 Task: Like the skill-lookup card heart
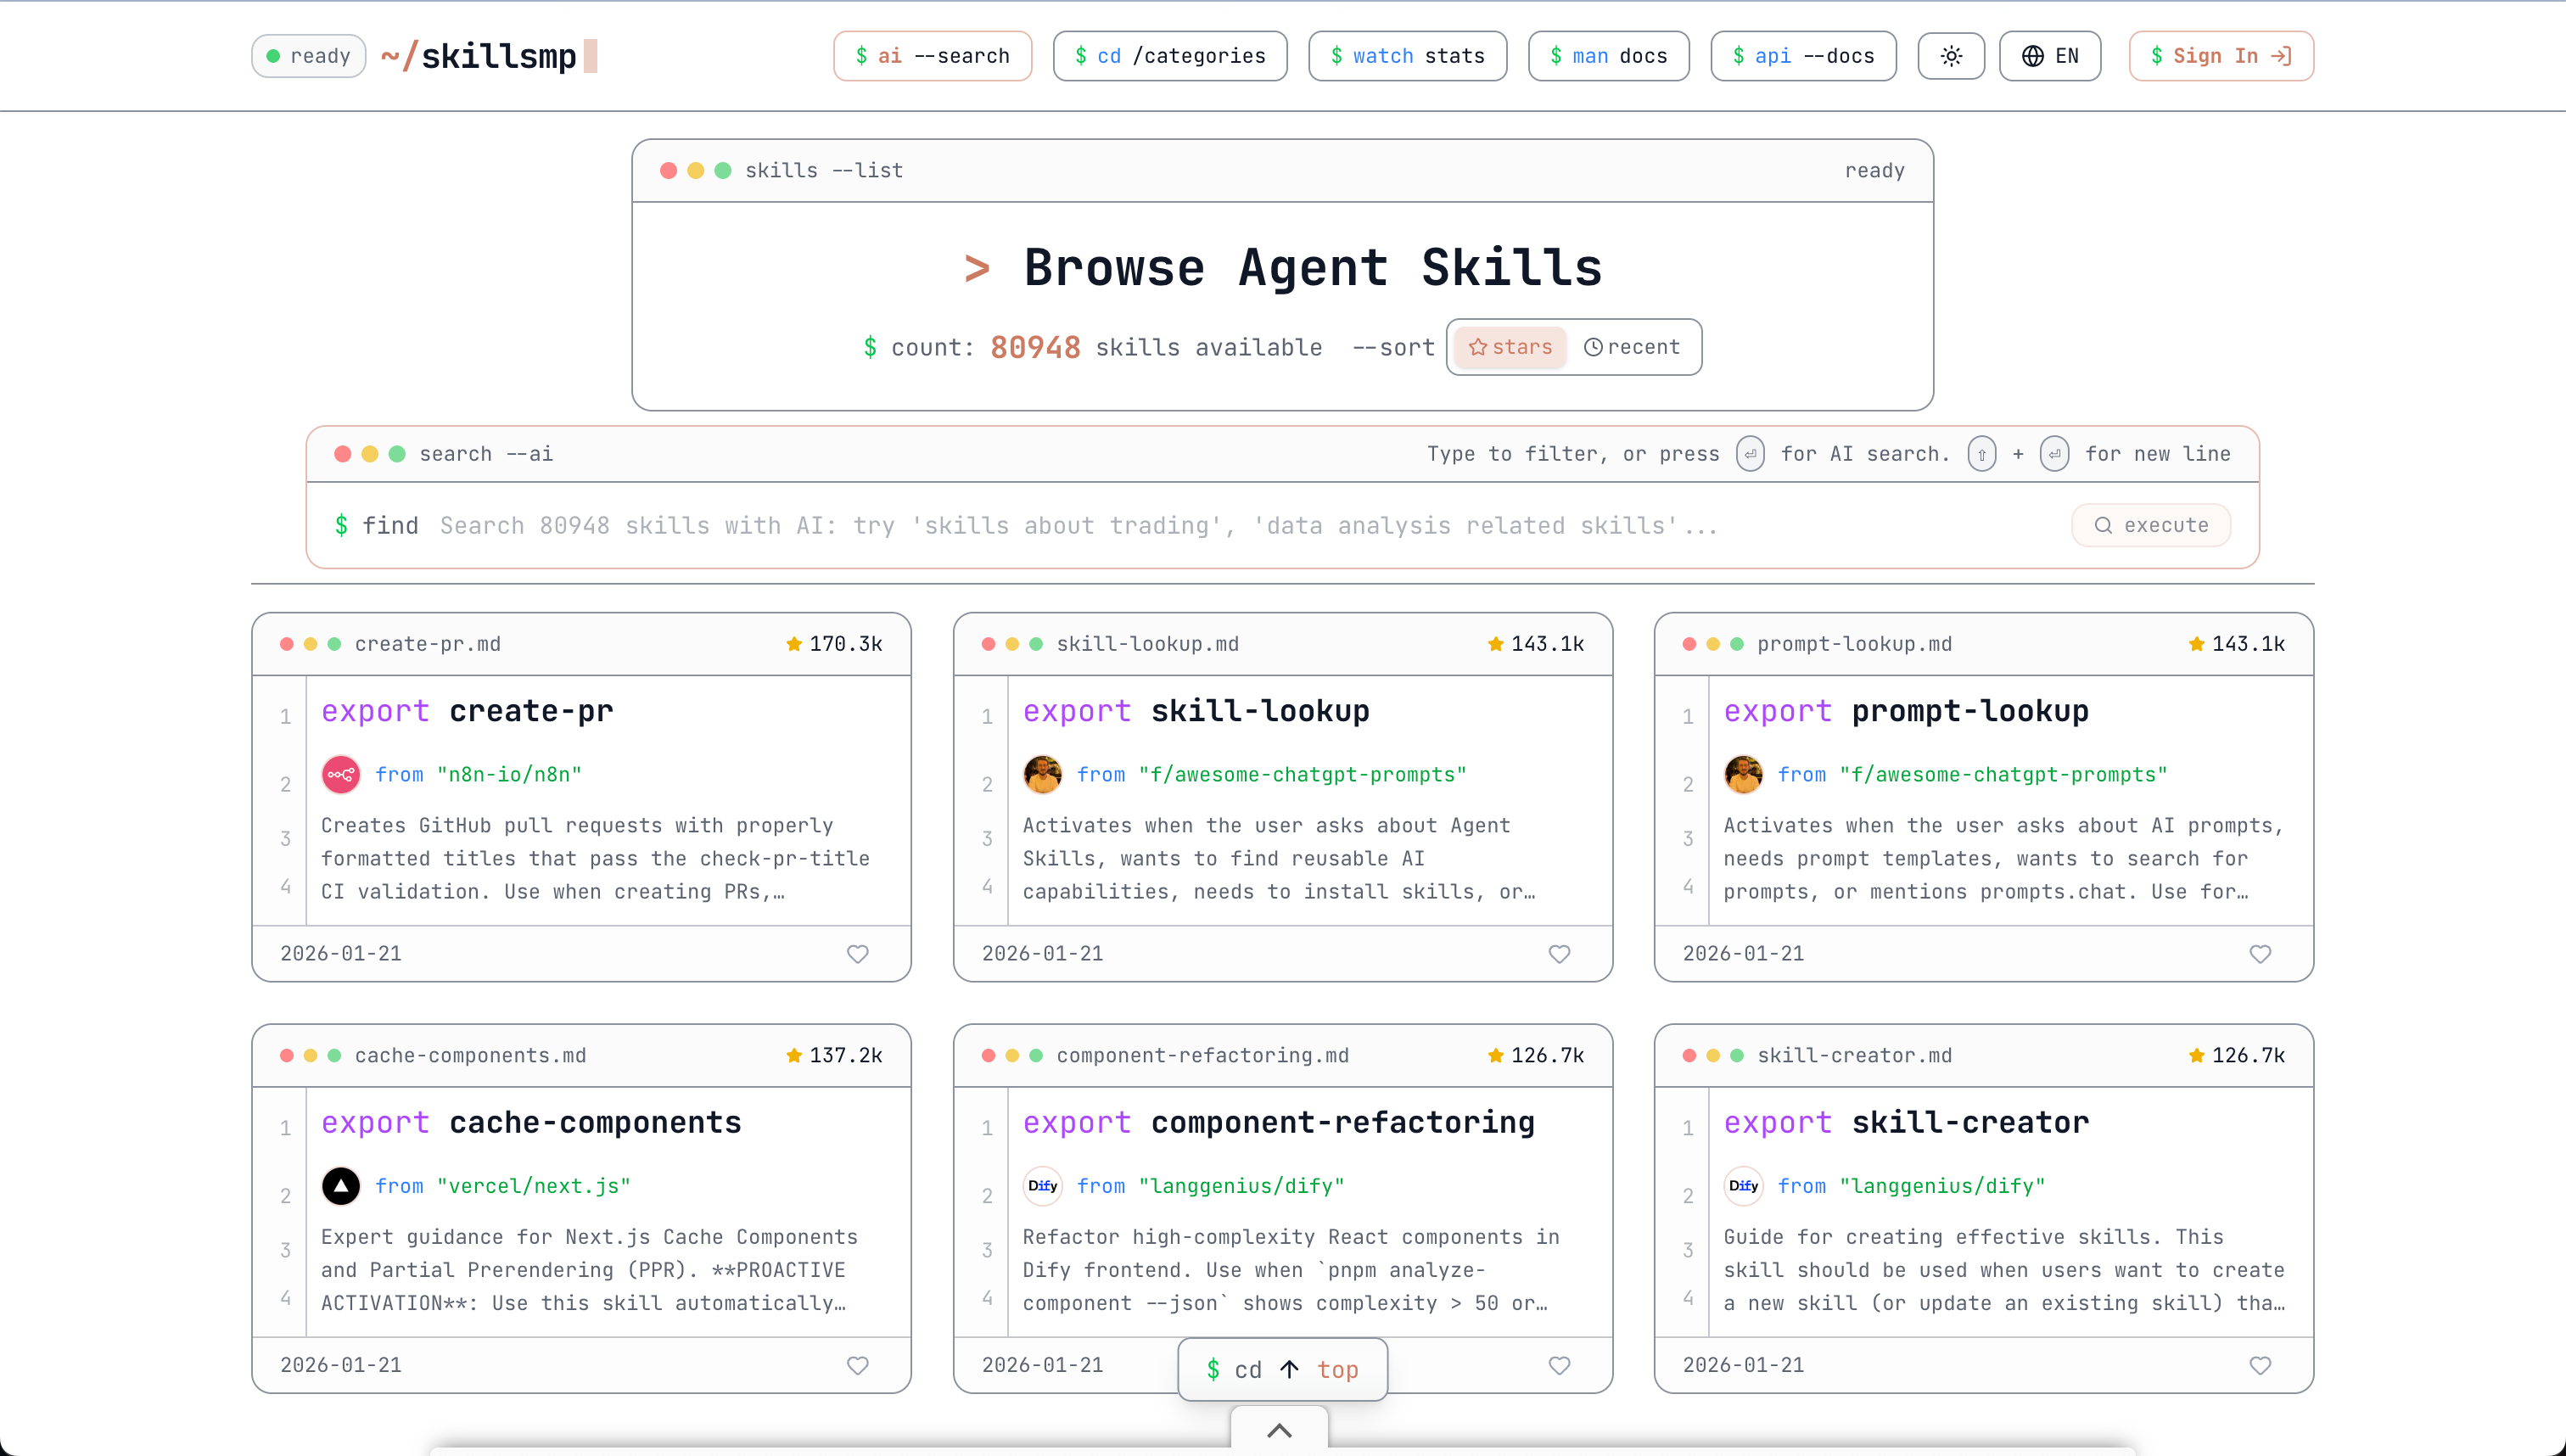pos(1558,953)
